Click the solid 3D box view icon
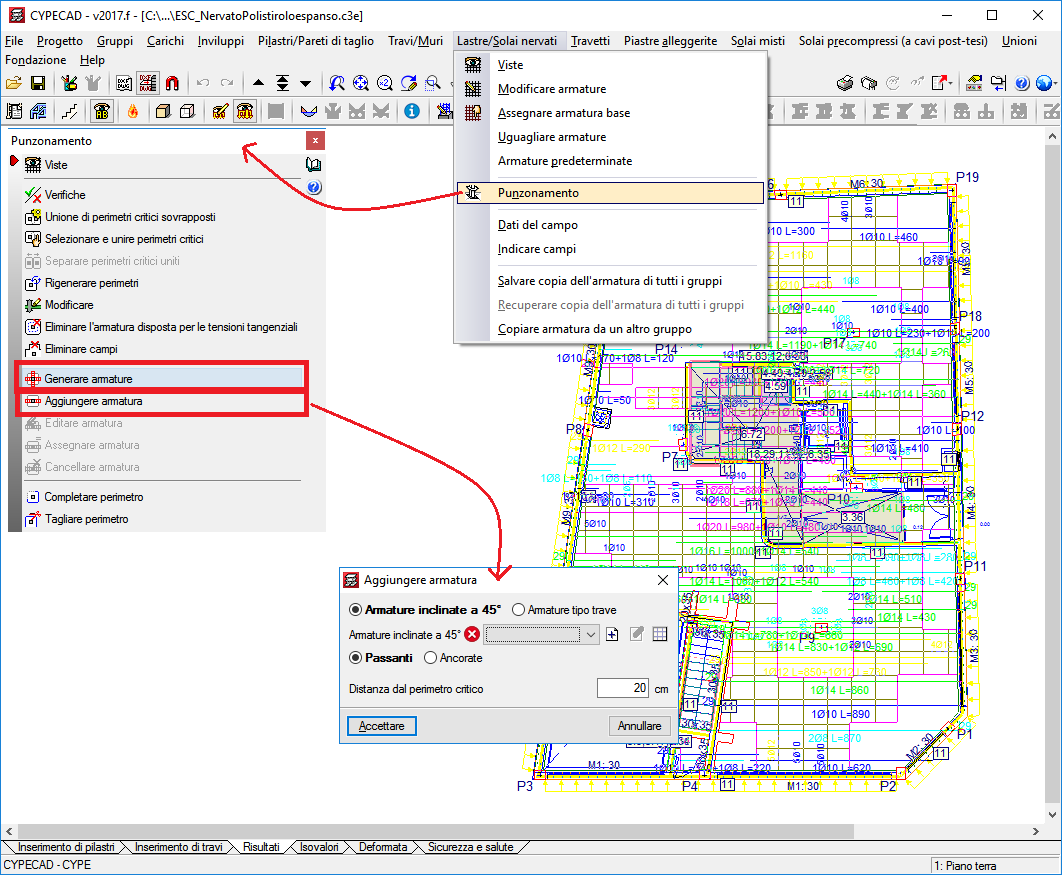Viewport: 1062px width, 875px height. coord(163,111)
